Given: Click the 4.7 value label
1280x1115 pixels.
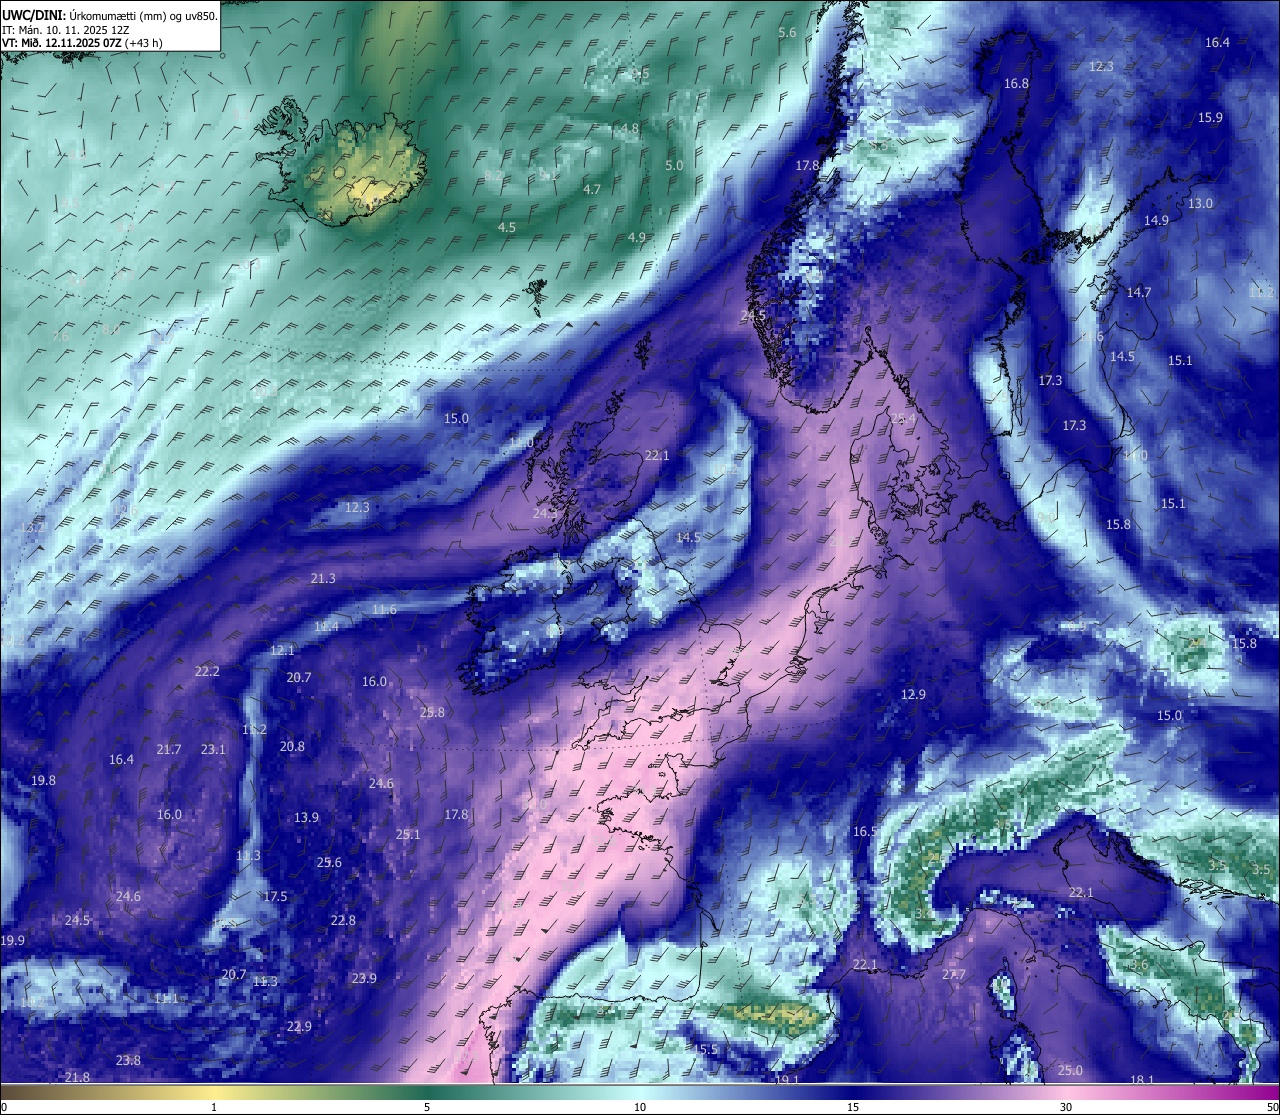Looking at the screenshot, I should pyautogui.click(x=592, y=190).
